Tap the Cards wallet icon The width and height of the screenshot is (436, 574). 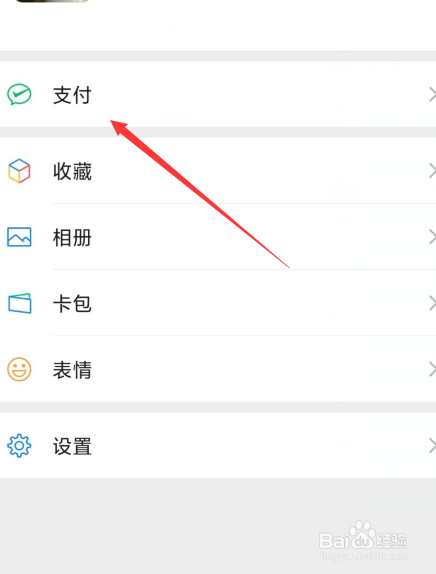click(19, 303)
